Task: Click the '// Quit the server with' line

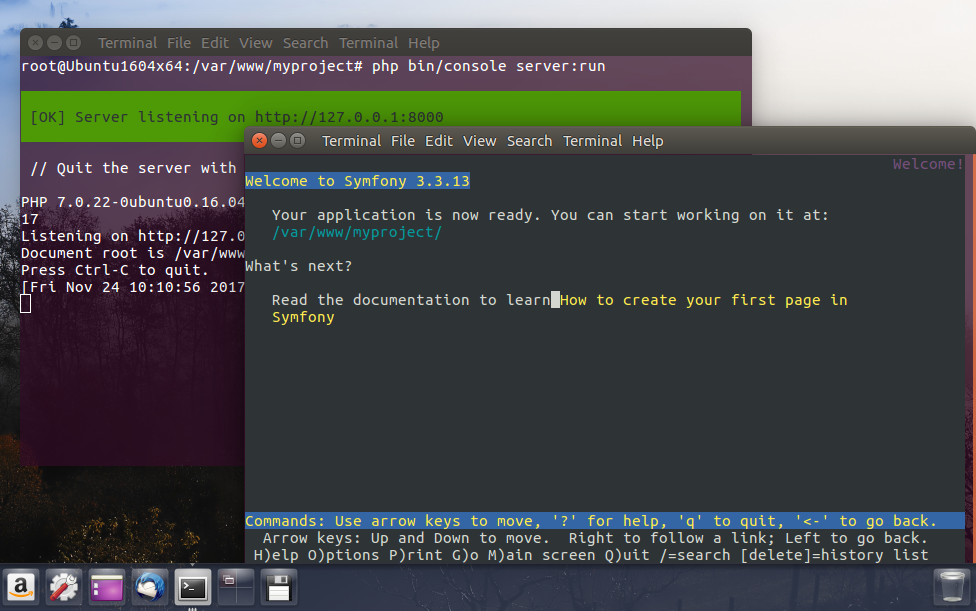Action: (133, 168)
